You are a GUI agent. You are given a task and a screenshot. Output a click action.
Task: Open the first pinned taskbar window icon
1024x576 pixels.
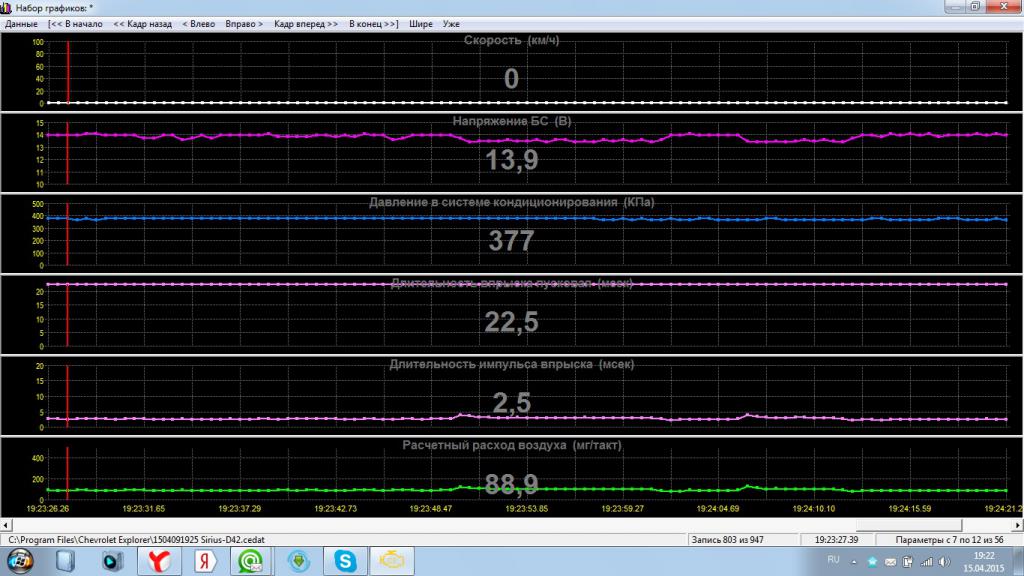click(x=65, y=561)
